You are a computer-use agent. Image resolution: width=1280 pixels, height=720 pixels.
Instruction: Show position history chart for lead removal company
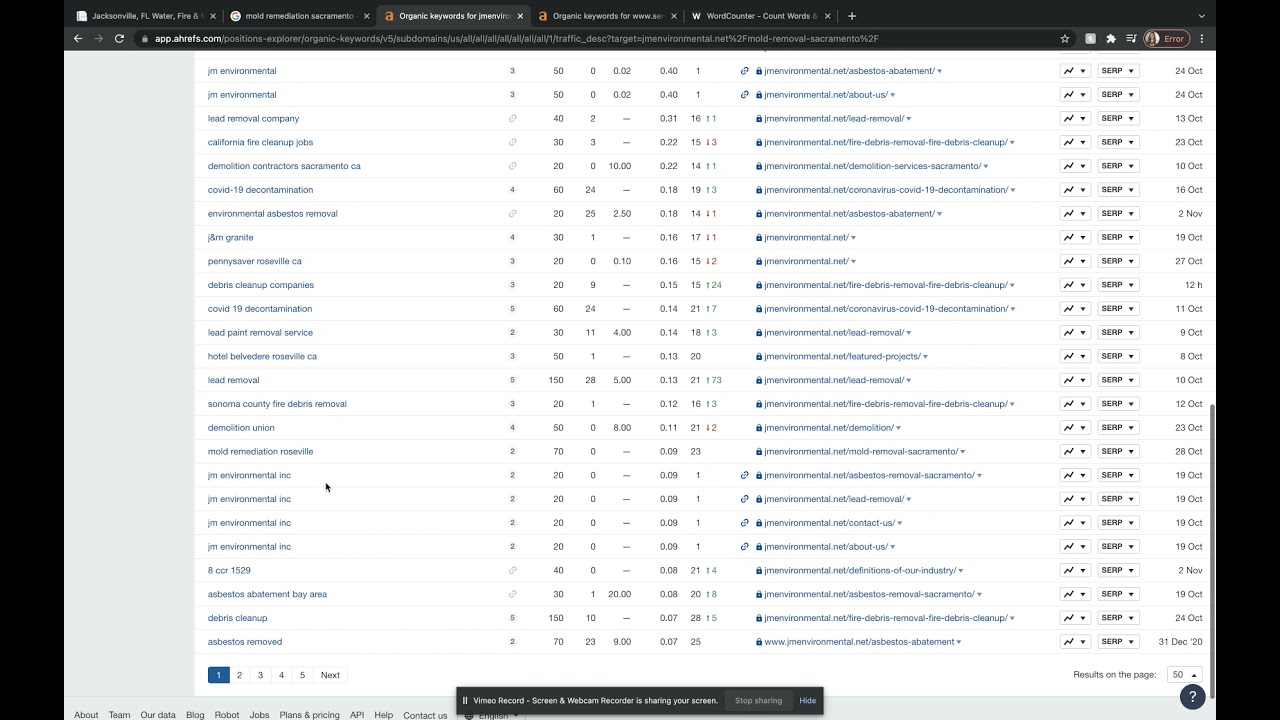tap(1075, 118)
